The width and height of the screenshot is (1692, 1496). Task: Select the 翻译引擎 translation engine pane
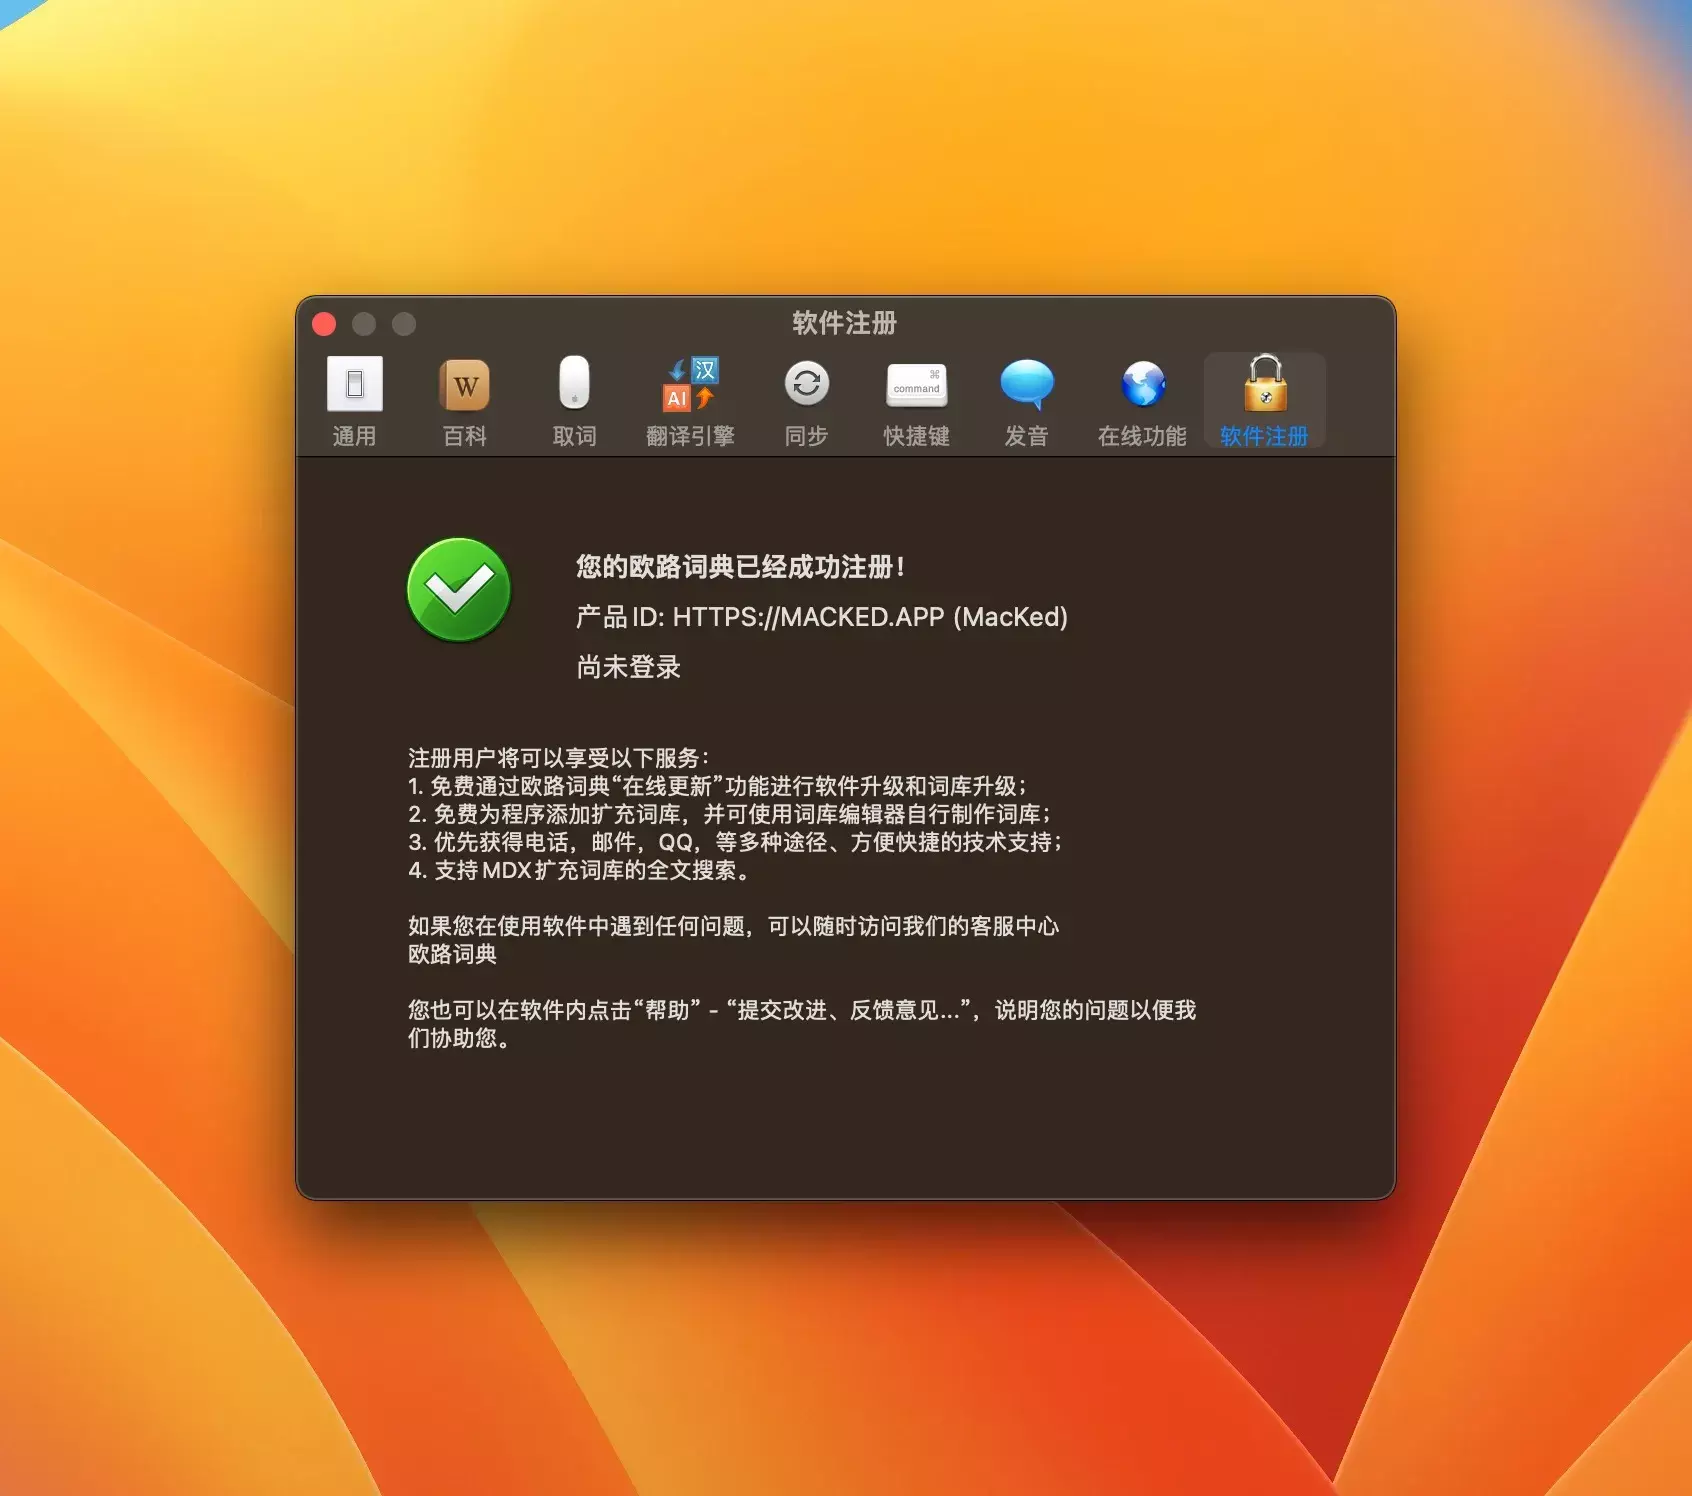[x=690, y=401]
